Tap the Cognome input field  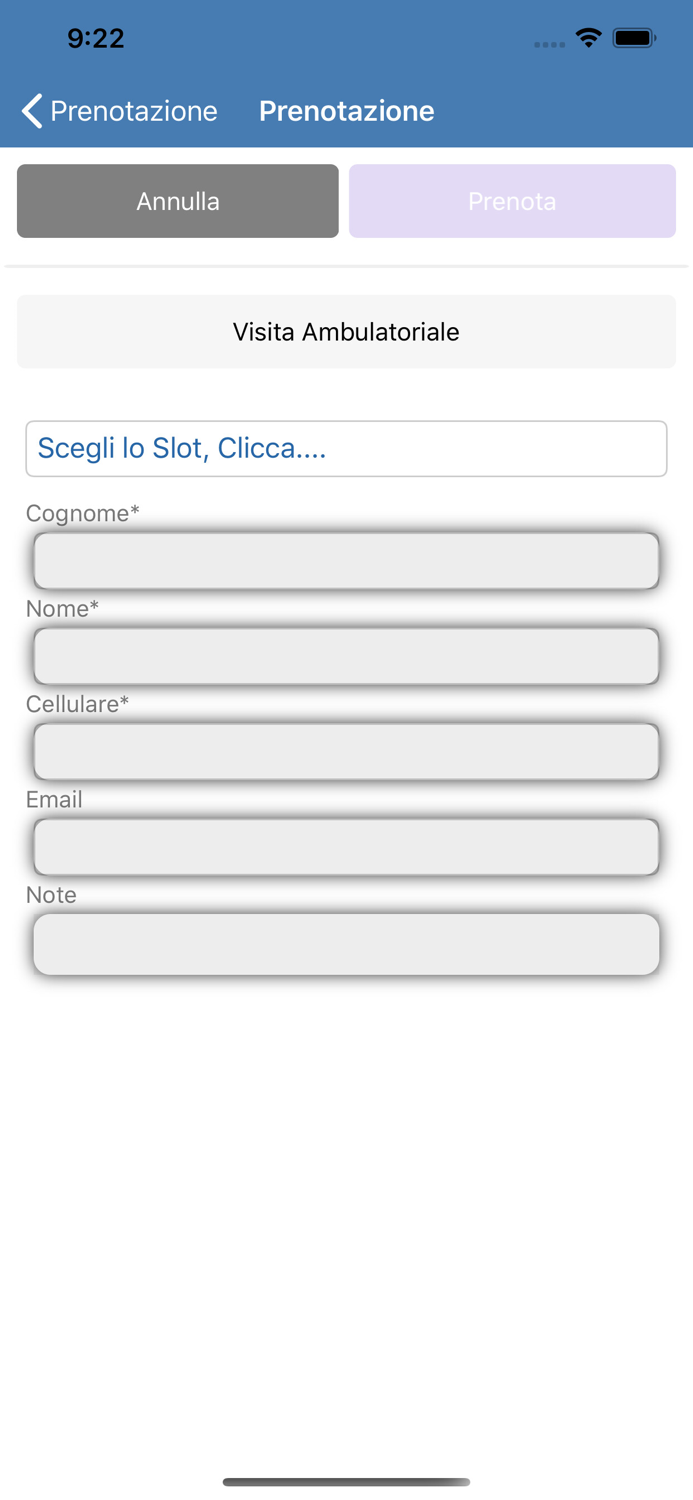click(346, 560)
